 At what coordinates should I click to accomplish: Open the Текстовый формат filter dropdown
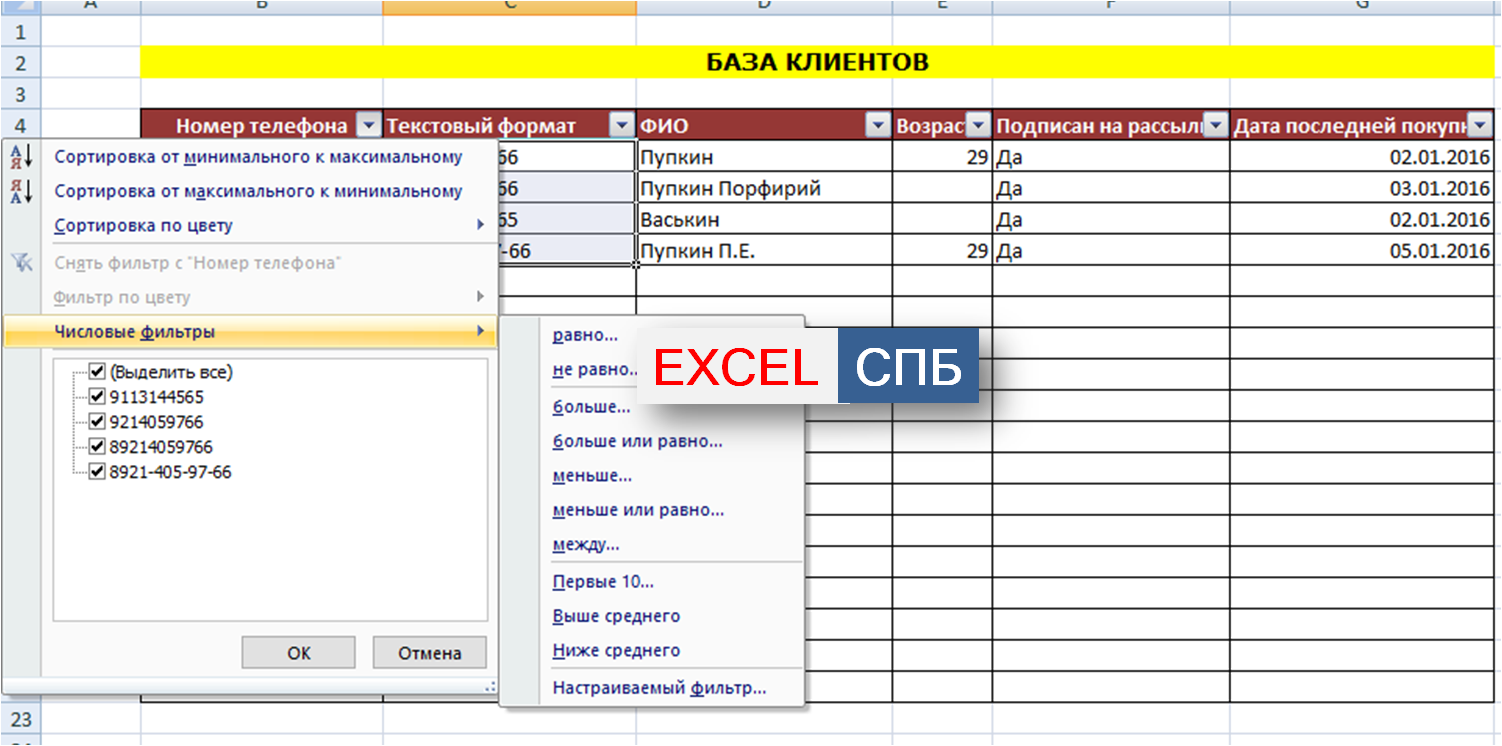pyautogui.click(x=622, y=126)
